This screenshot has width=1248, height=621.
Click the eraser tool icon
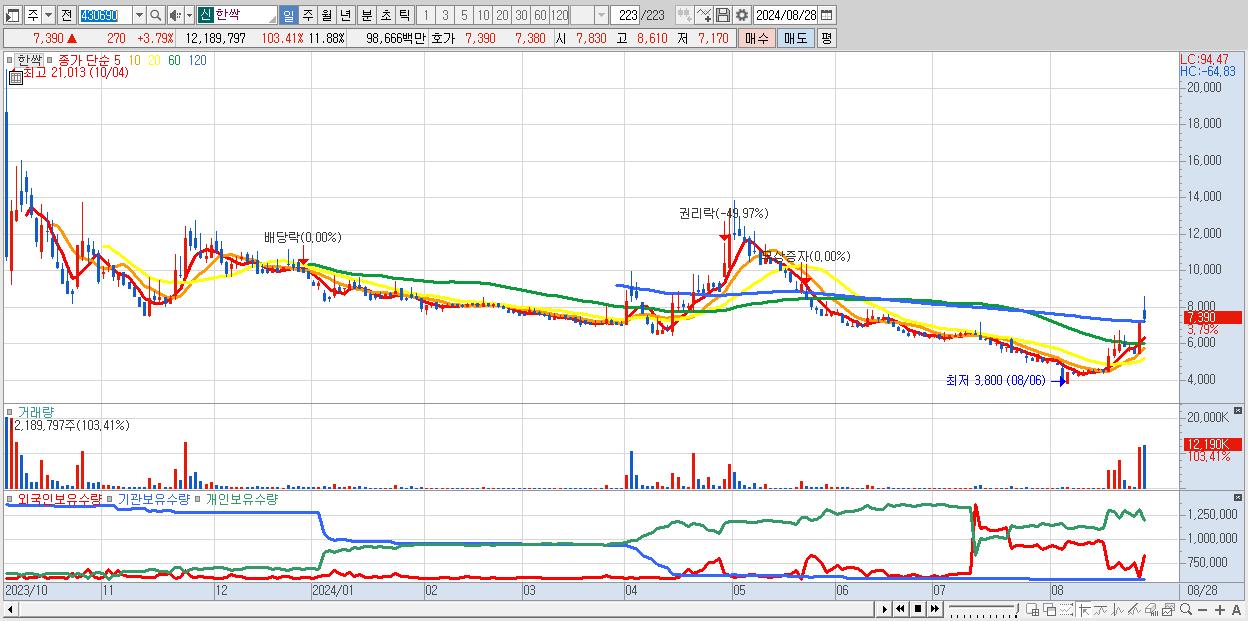tap(1151, 609)
